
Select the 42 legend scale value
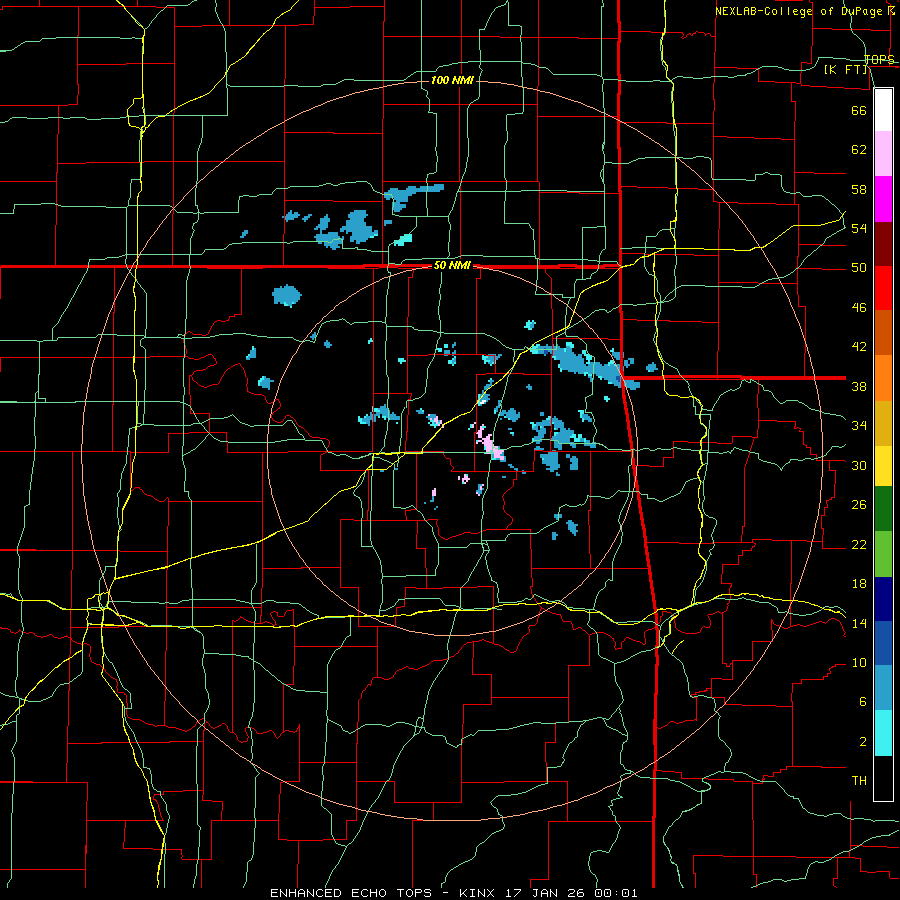[859, 347]
